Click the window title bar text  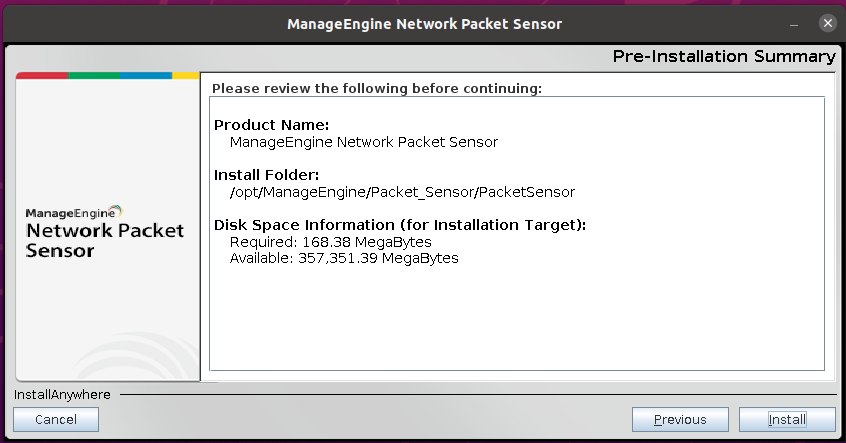tap(424, 23)
